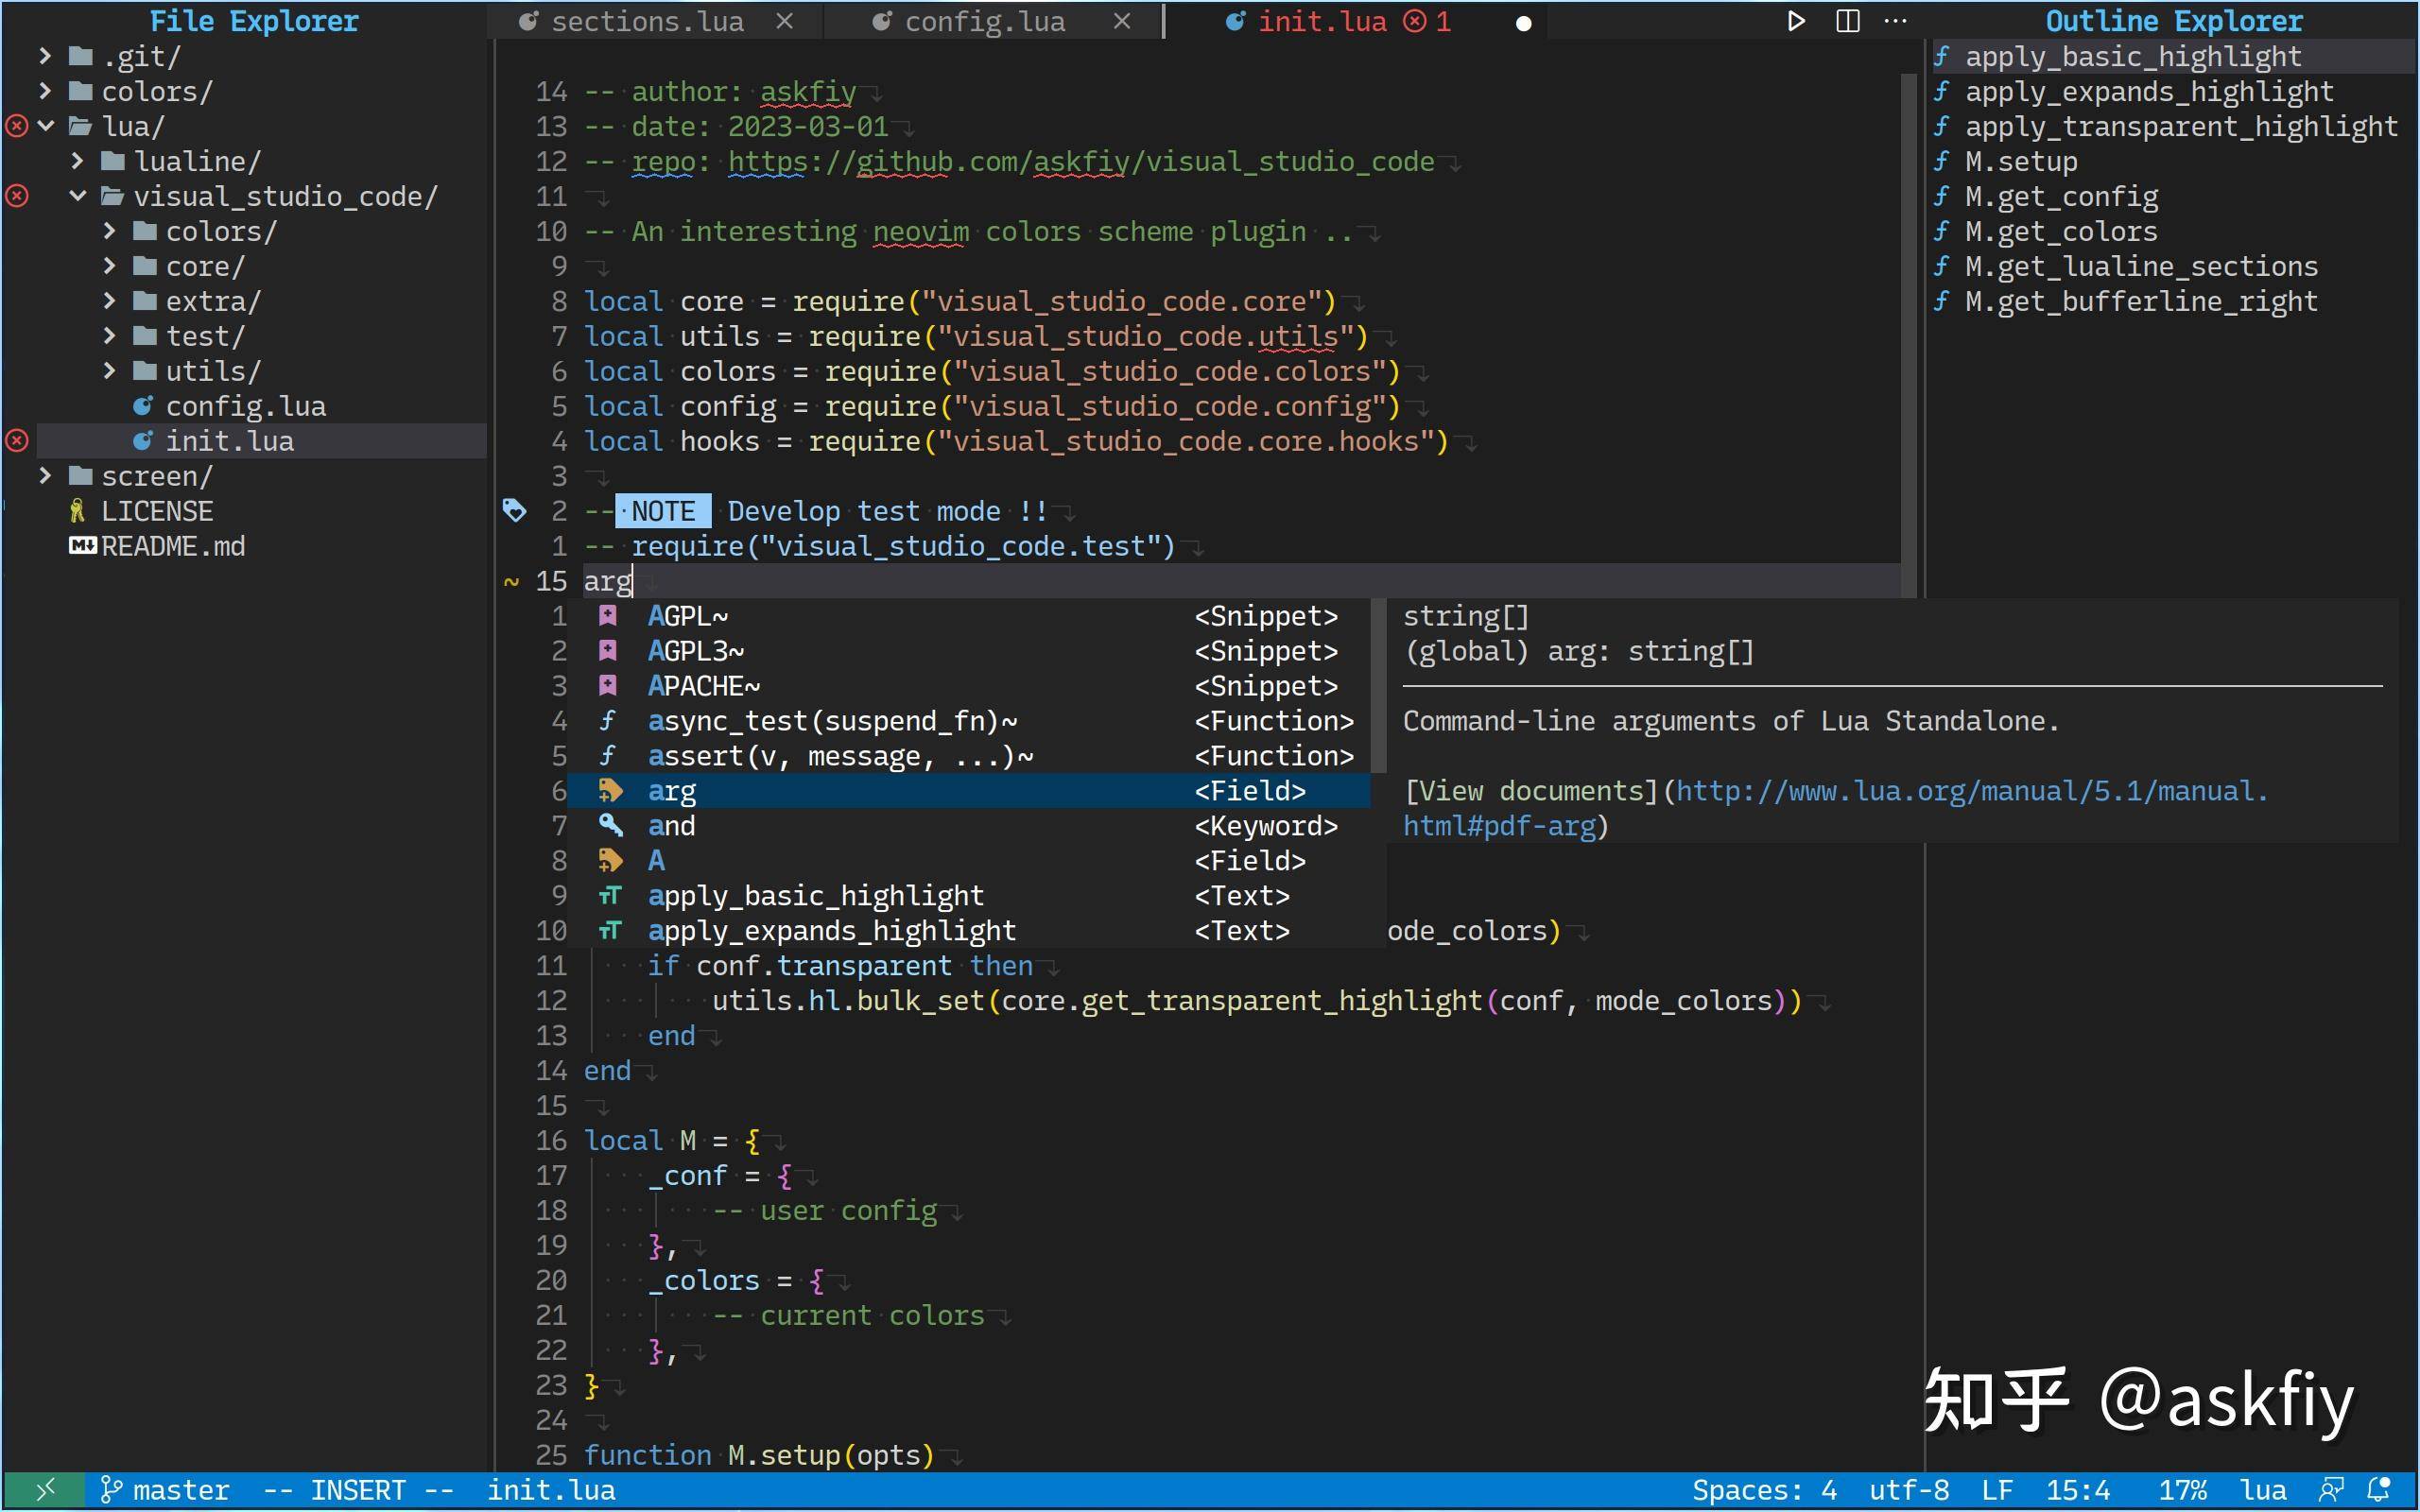Open the more actions ellipsis menu

[x=1895, y=21]
